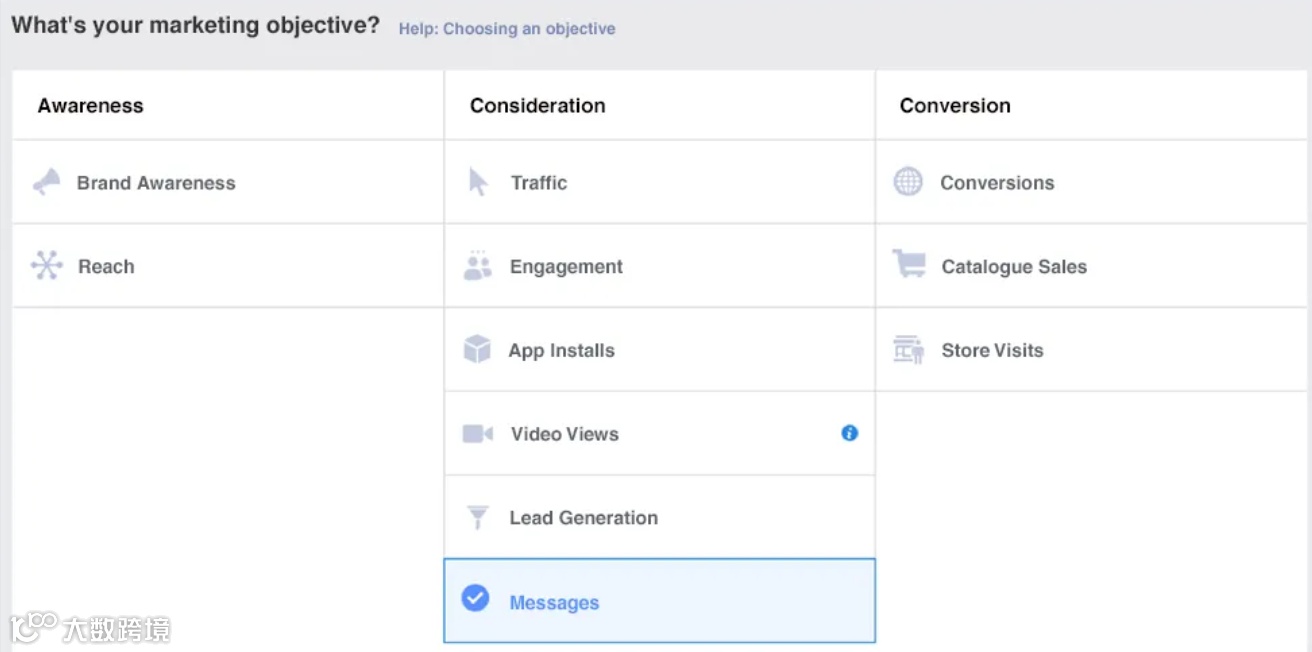Click the Video Views camera icon
This screenshot has height=652, width=1312.
point(478,434)
